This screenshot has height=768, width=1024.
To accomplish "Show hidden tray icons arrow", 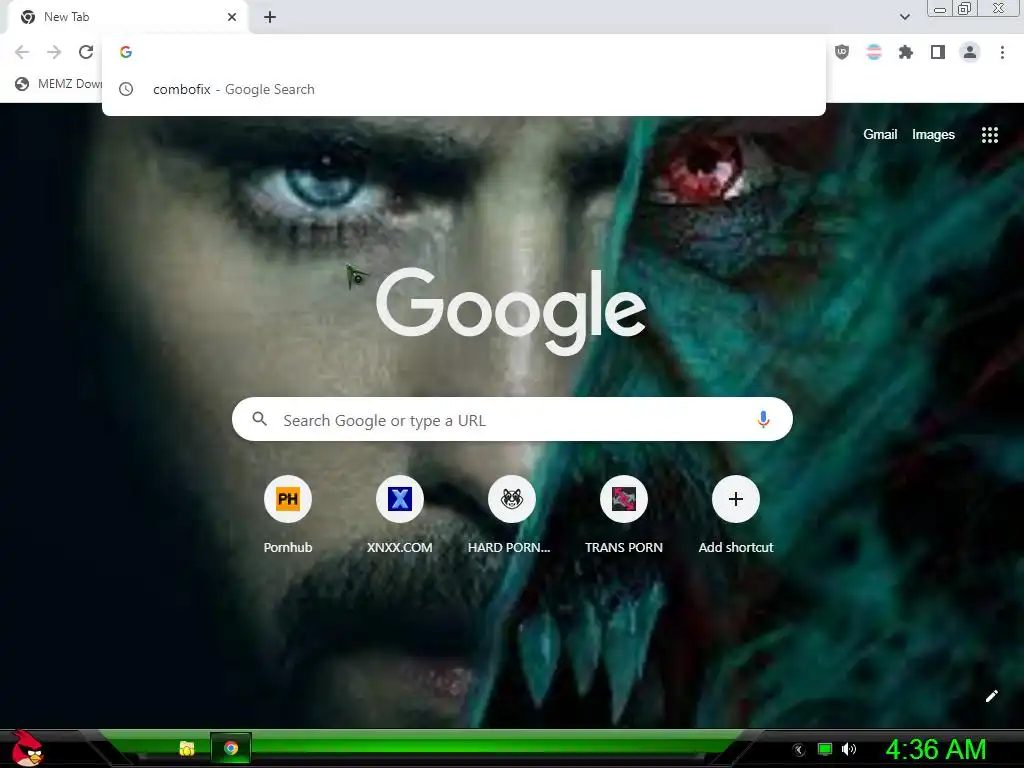I will (x=798, y=750).
